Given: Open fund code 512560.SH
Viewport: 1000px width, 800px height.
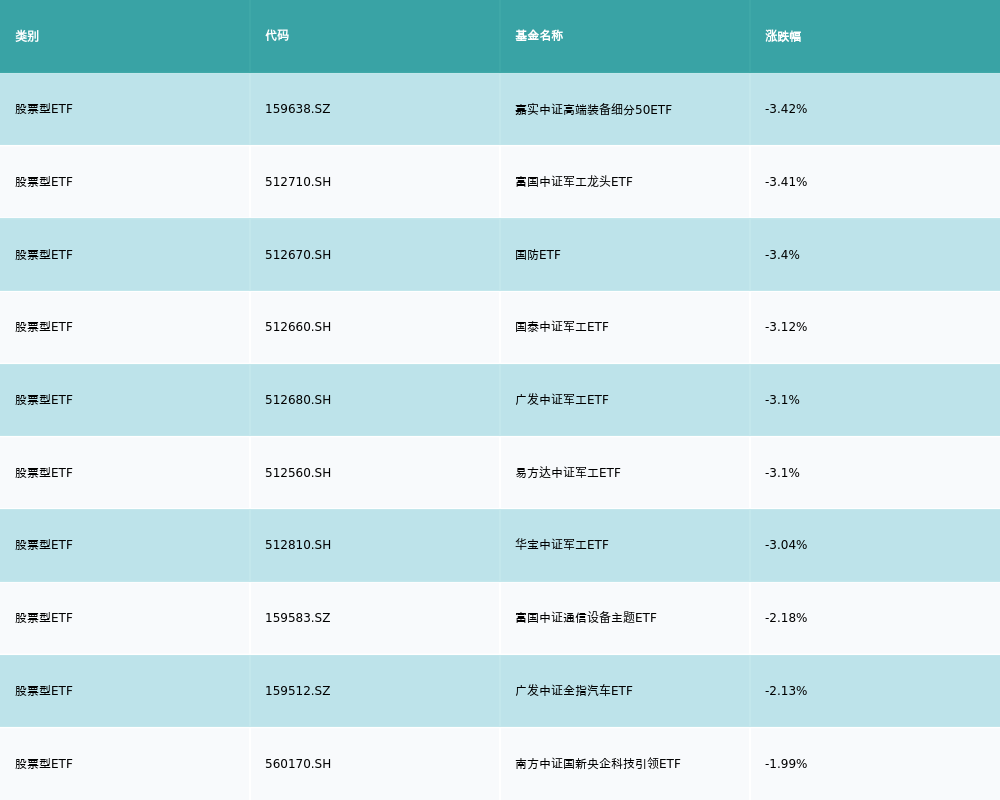Looking at the screenshot, I should click(297, 473).
